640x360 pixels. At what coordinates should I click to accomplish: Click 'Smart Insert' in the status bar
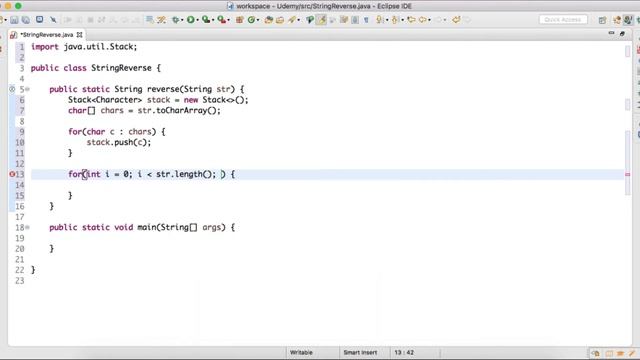(x=360, y=352)
